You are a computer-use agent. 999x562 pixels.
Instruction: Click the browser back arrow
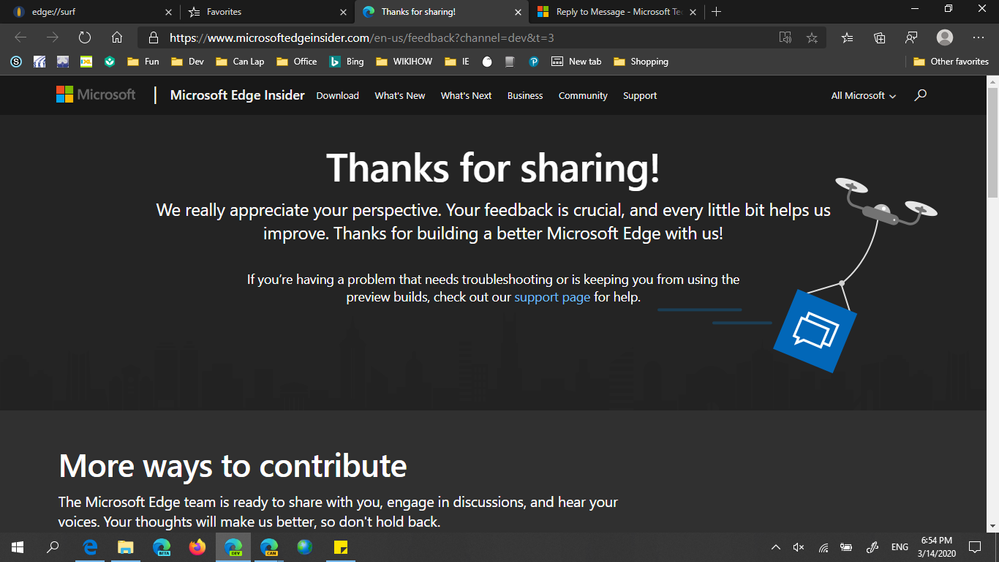[x=20, y=38]
